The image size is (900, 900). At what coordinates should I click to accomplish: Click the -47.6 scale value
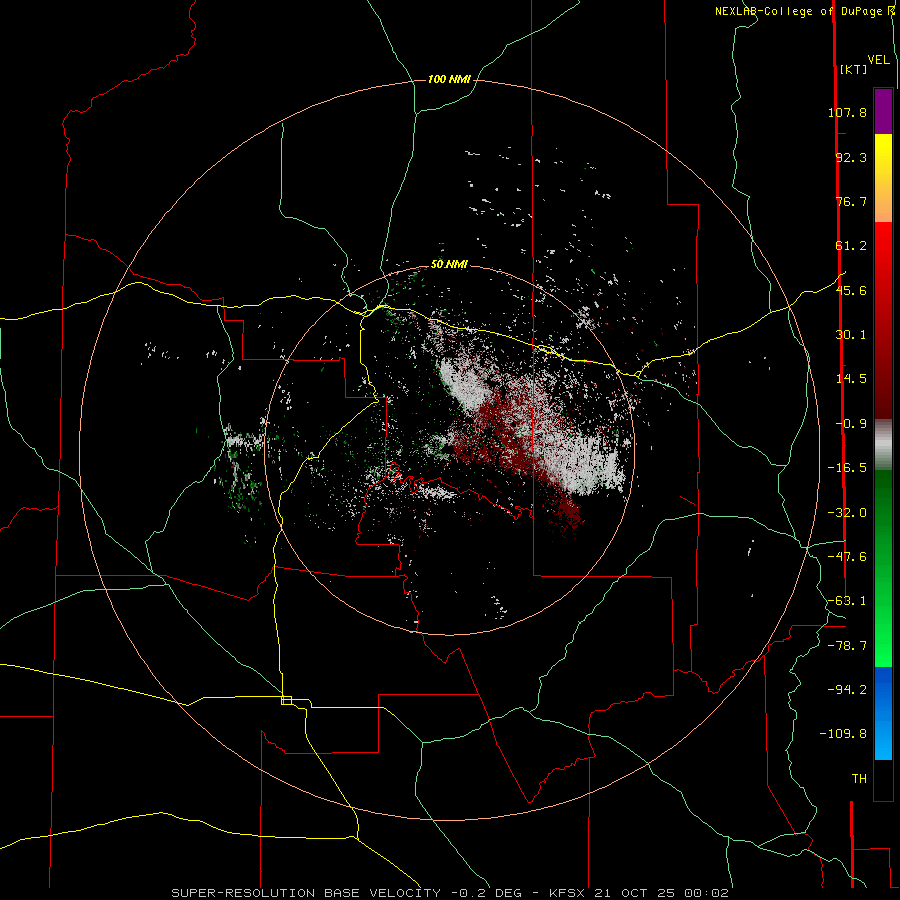coord(847,557)
